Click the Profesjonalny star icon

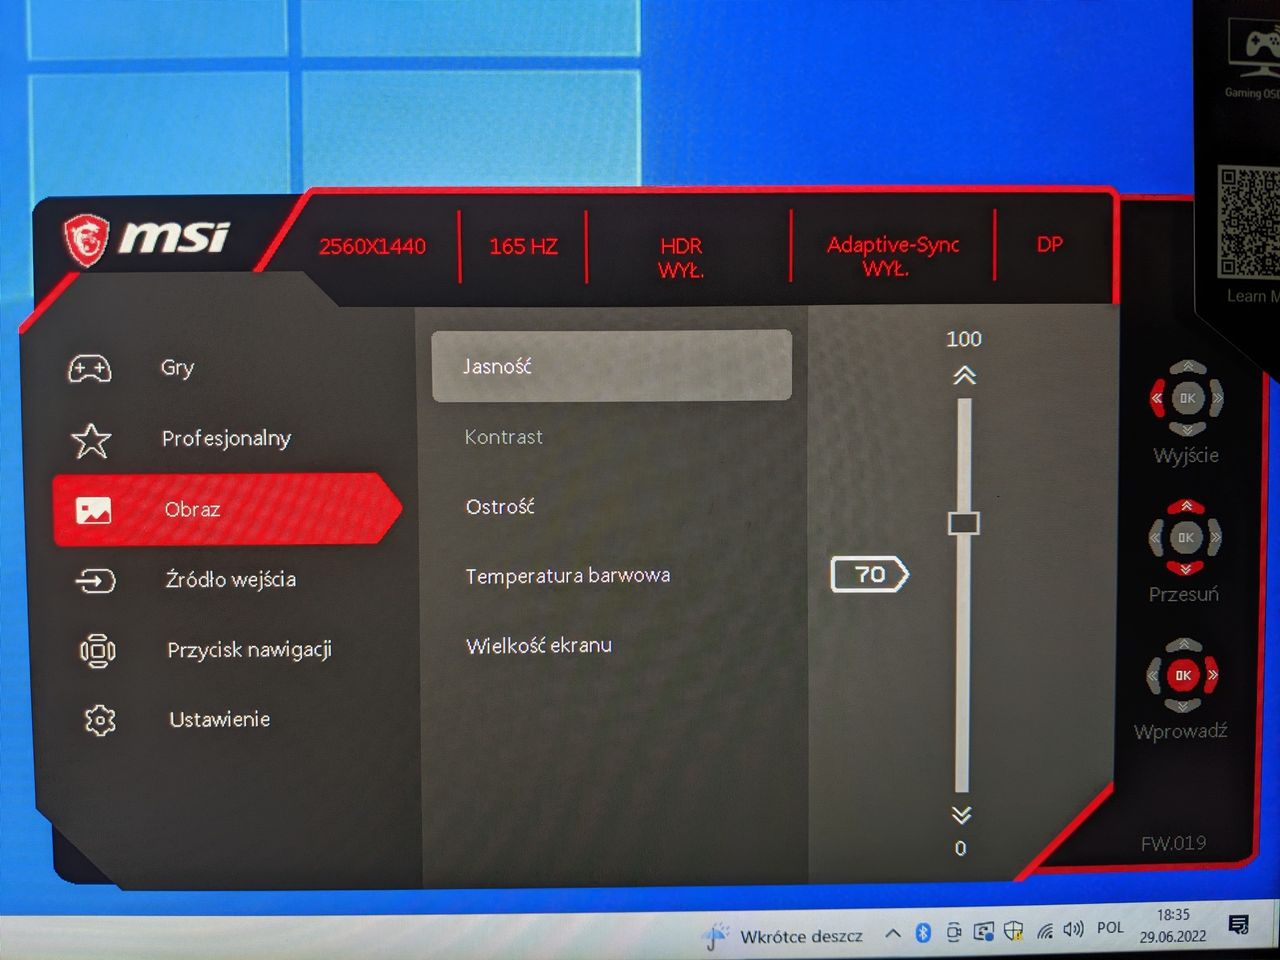pyautogui.click(x=91, y=440)
